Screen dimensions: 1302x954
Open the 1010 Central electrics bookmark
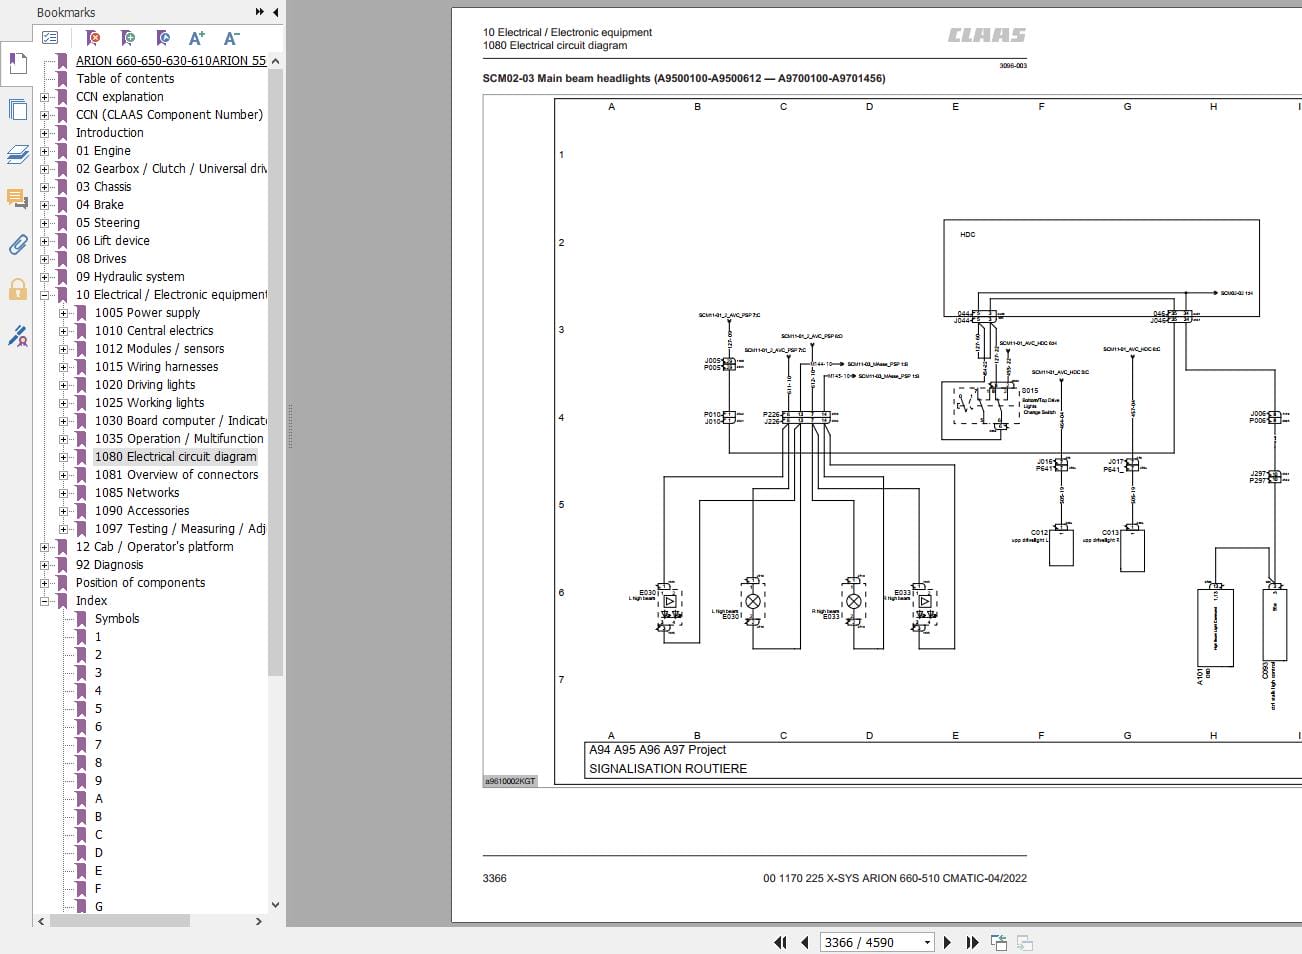click(x=154, y=331)
